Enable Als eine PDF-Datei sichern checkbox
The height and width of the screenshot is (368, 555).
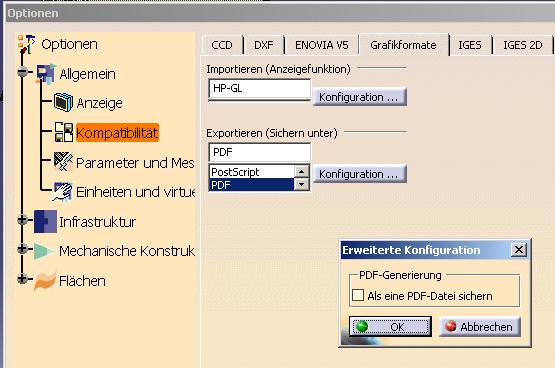[358, 295]
